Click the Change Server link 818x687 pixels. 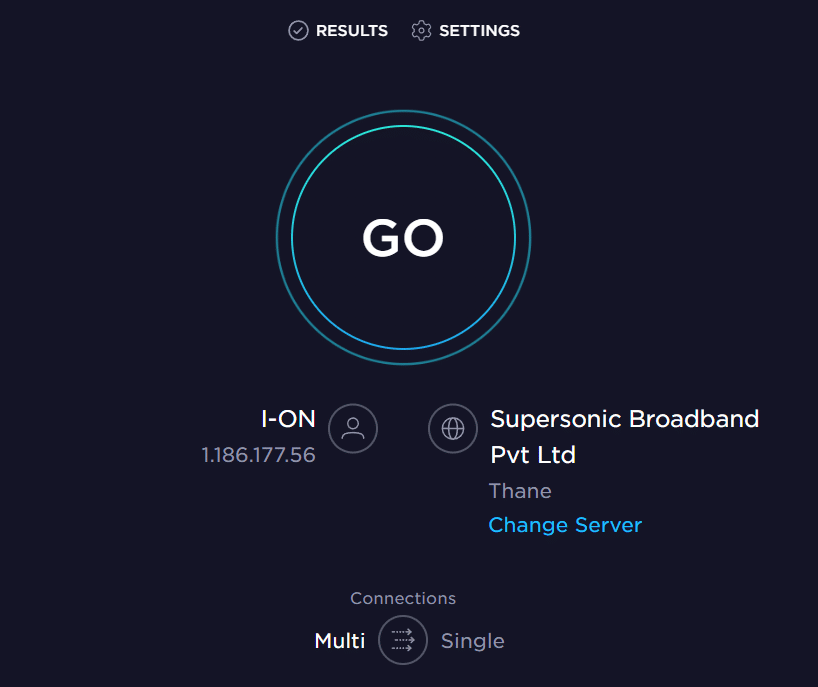[x=565, y=525]
